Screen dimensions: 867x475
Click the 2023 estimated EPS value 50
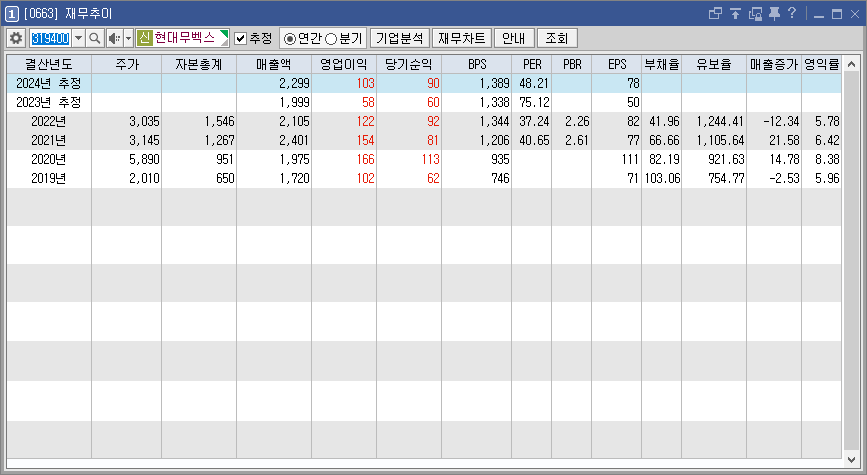pos(633,102)
